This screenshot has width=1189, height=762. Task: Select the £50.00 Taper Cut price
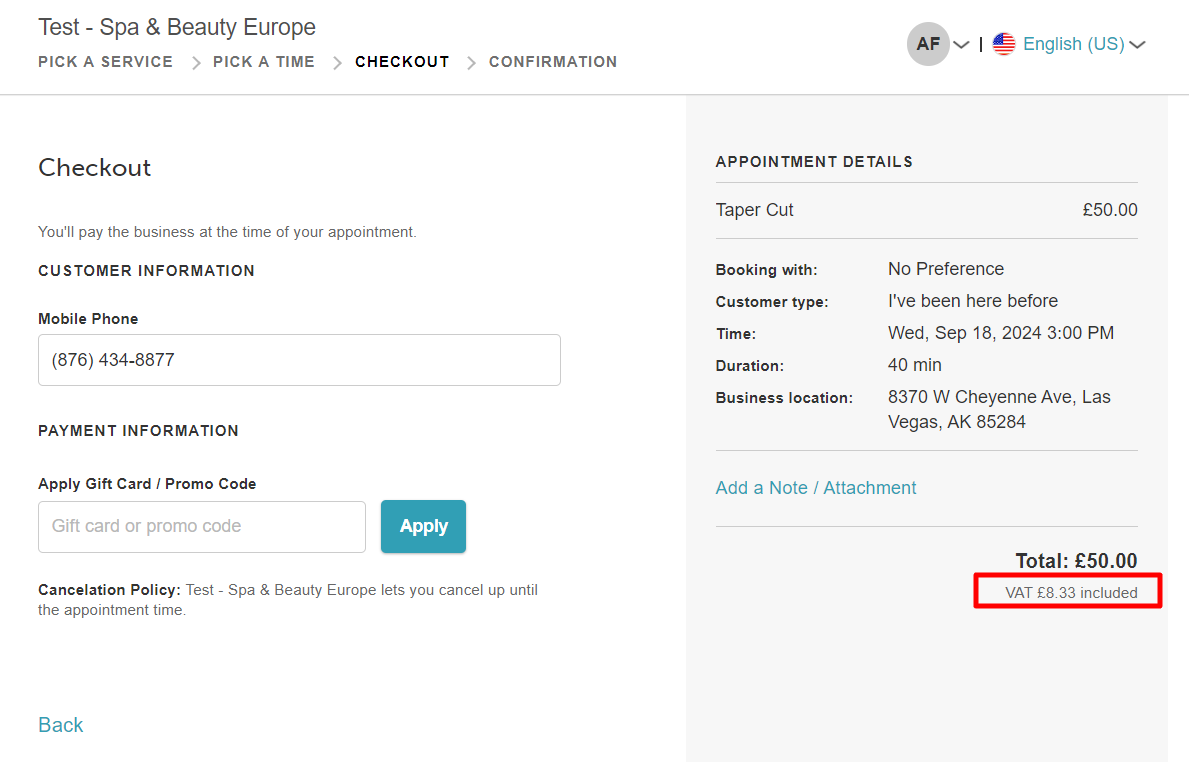tap(1109, 210)
